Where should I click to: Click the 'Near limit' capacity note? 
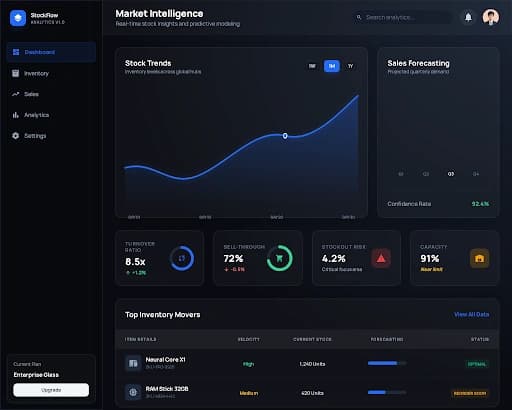tap(432, 269)
